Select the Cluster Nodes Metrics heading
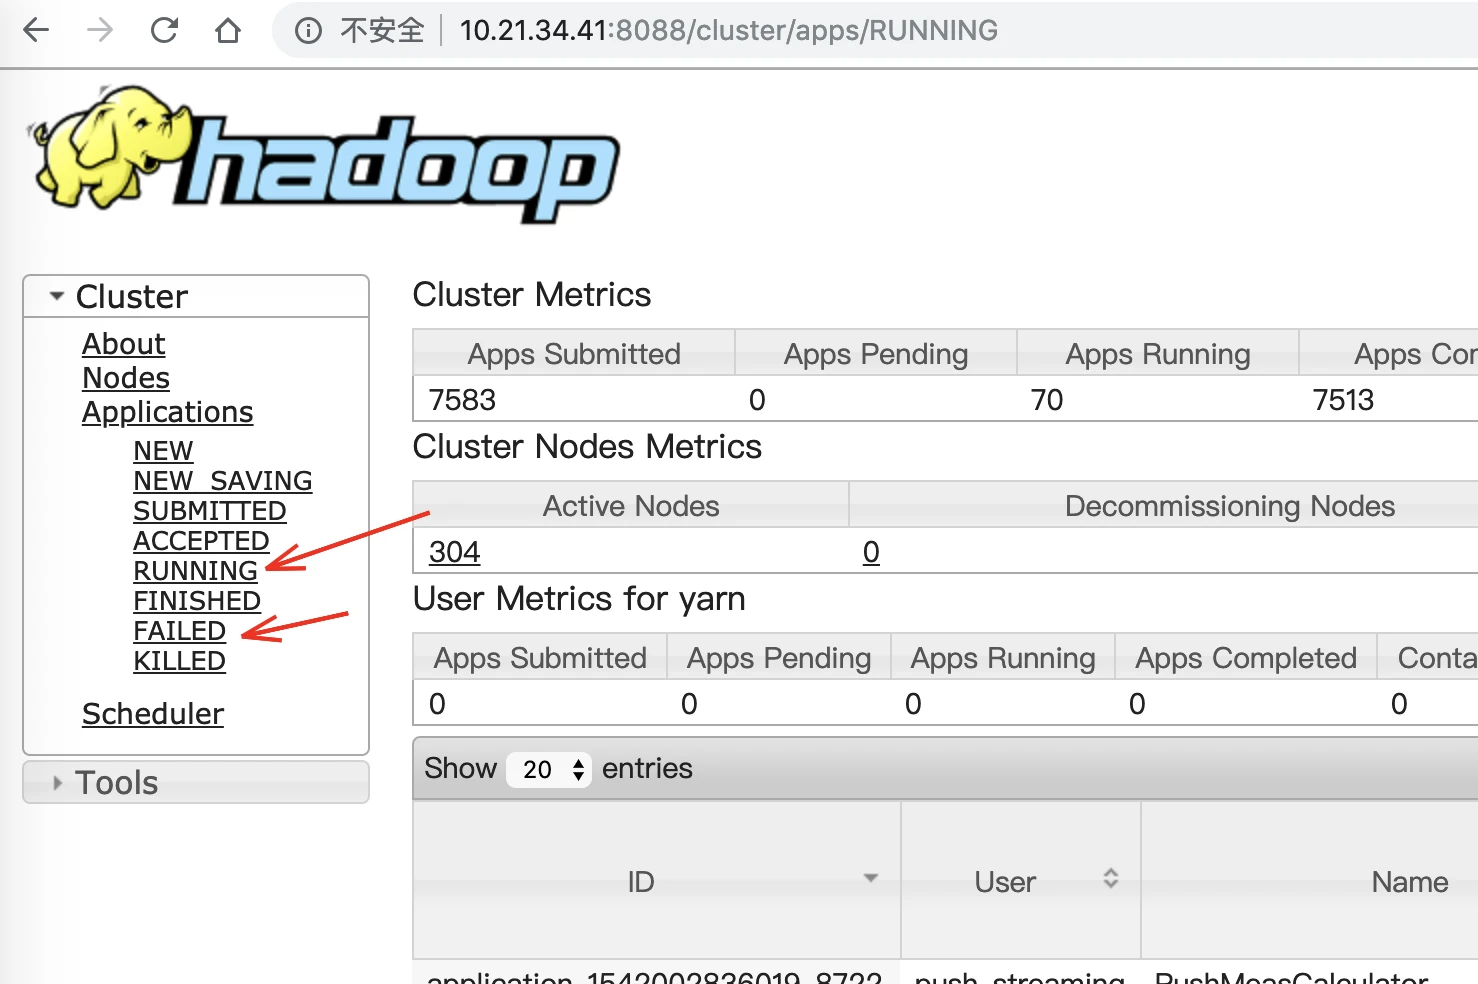Screen dimensions: 1478x984 [588, 447]
